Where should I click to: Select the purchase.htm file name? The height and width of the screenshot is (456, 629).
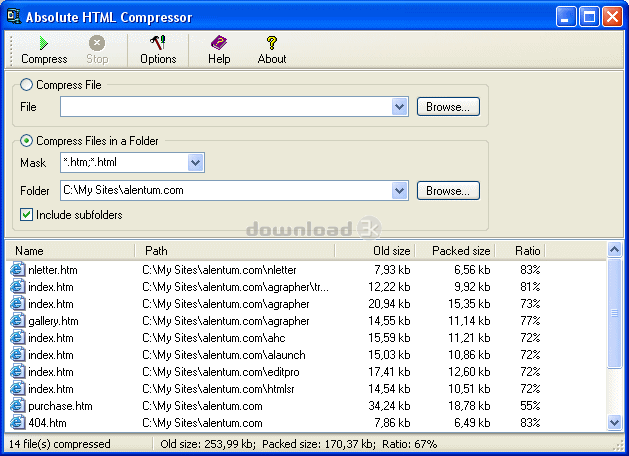[60, 406]
